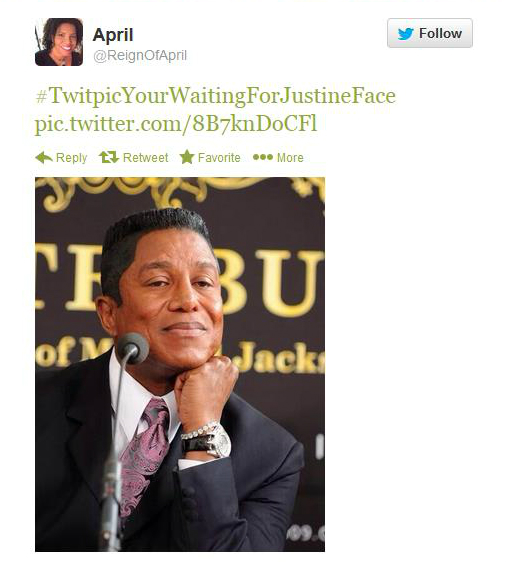Screen dimensions: 507x563
Task: Click the Reply text label
Action: pyautogui.click(x=71, y=158)
